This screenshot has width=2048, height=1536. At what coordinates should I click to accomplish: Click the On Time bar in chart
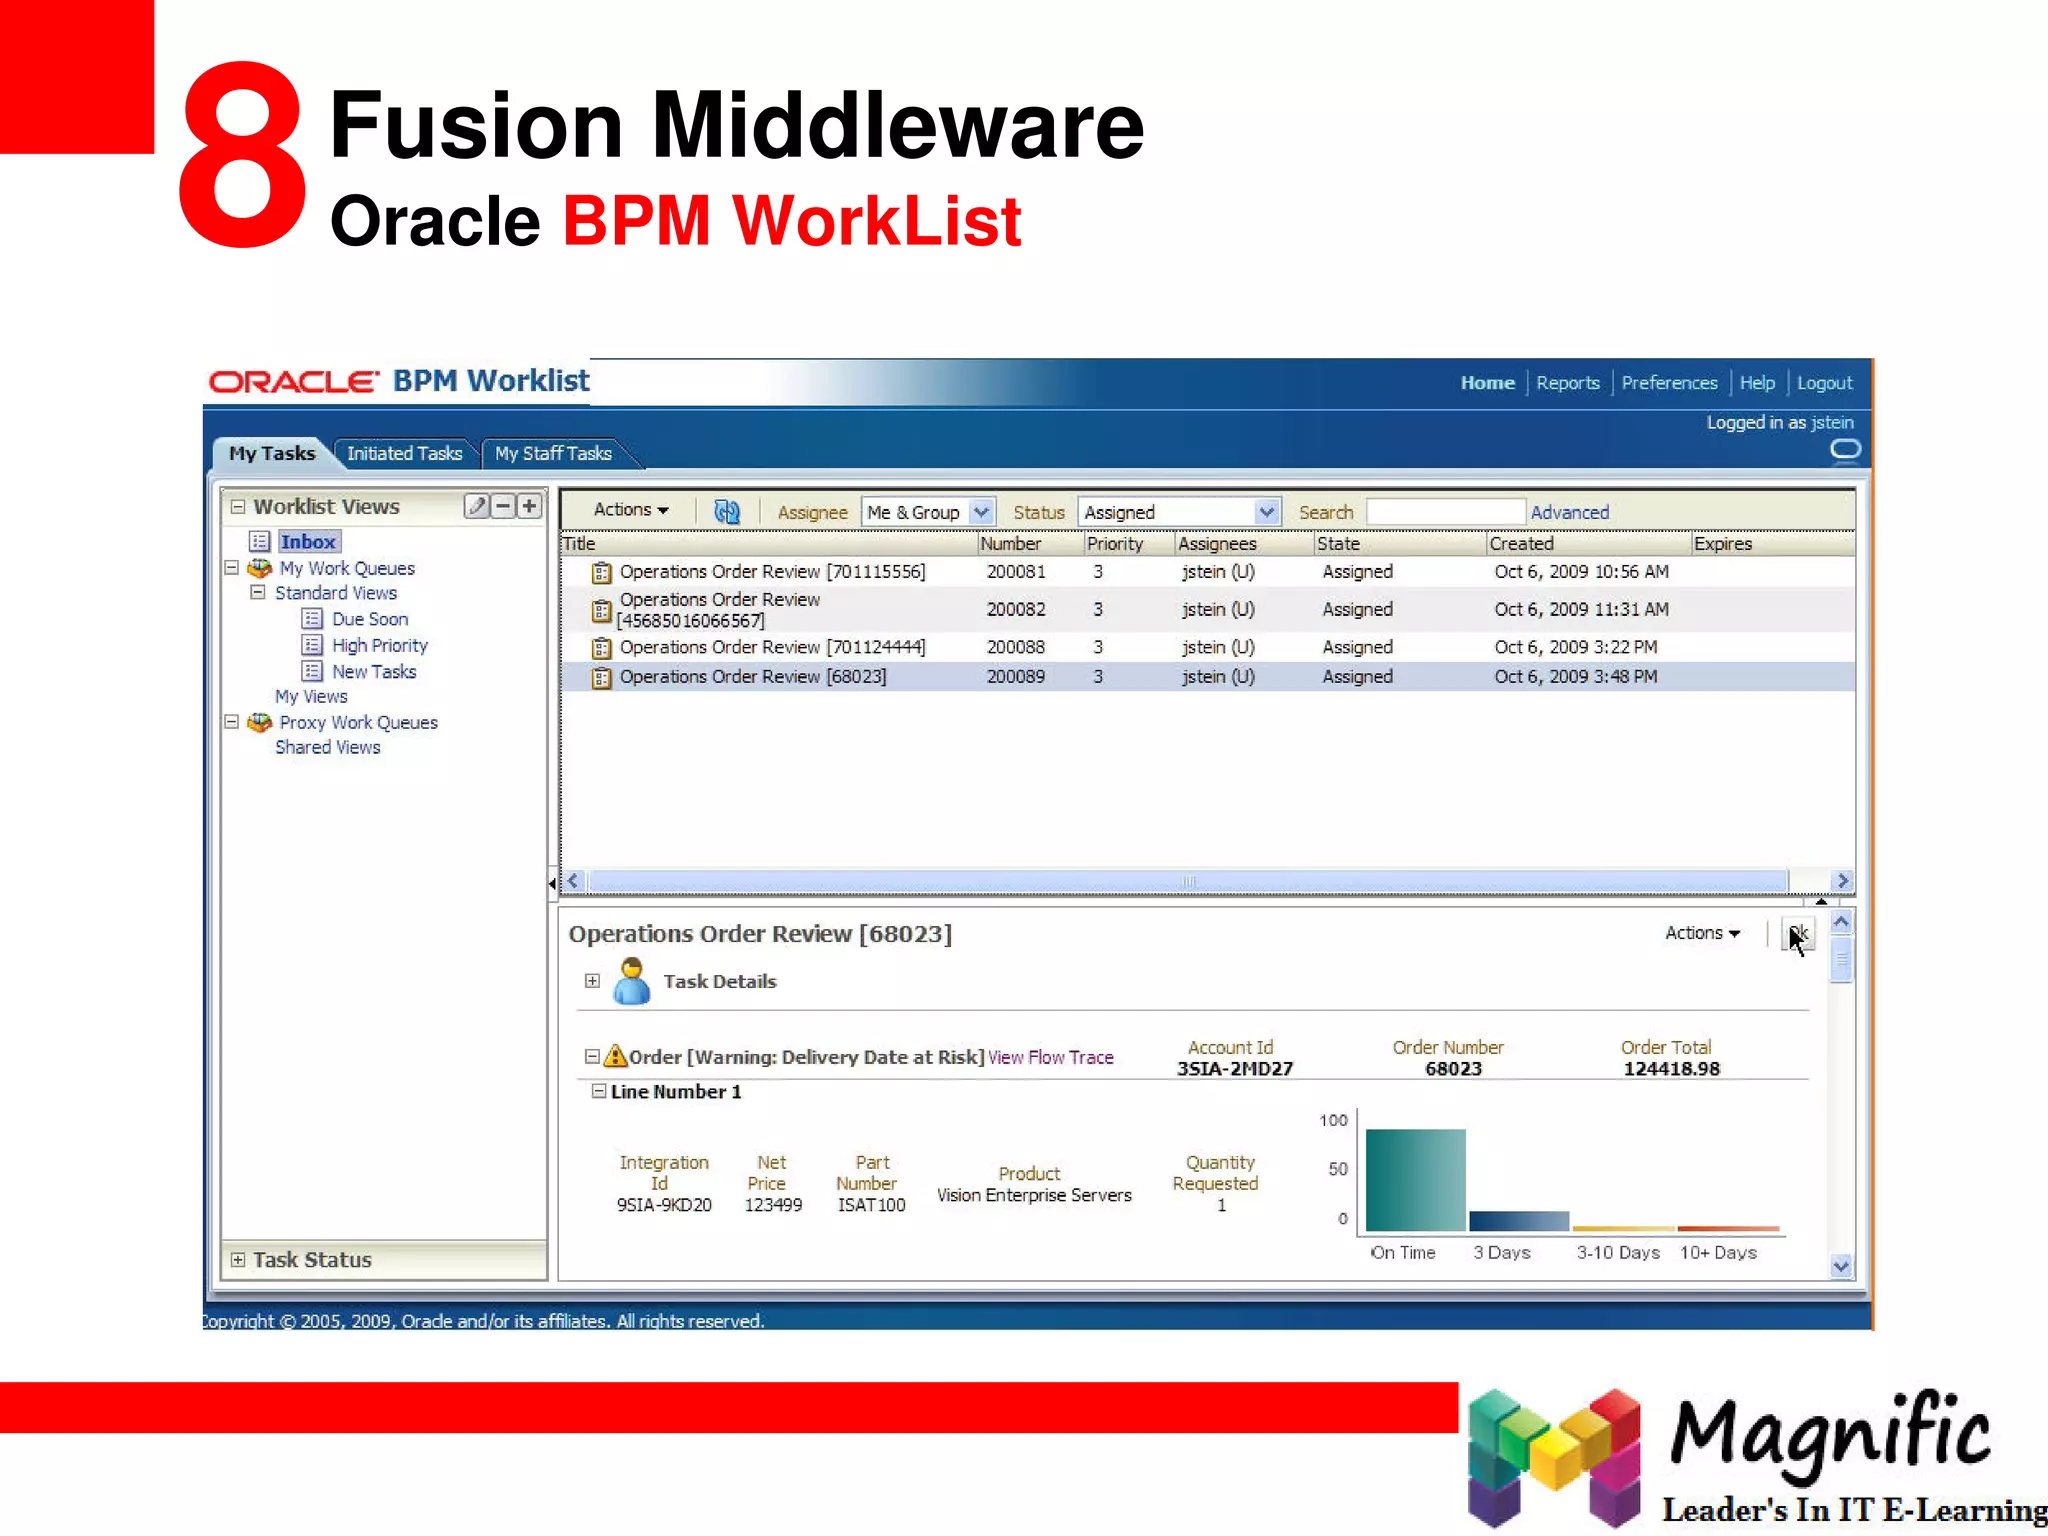click(1416, 1180)
